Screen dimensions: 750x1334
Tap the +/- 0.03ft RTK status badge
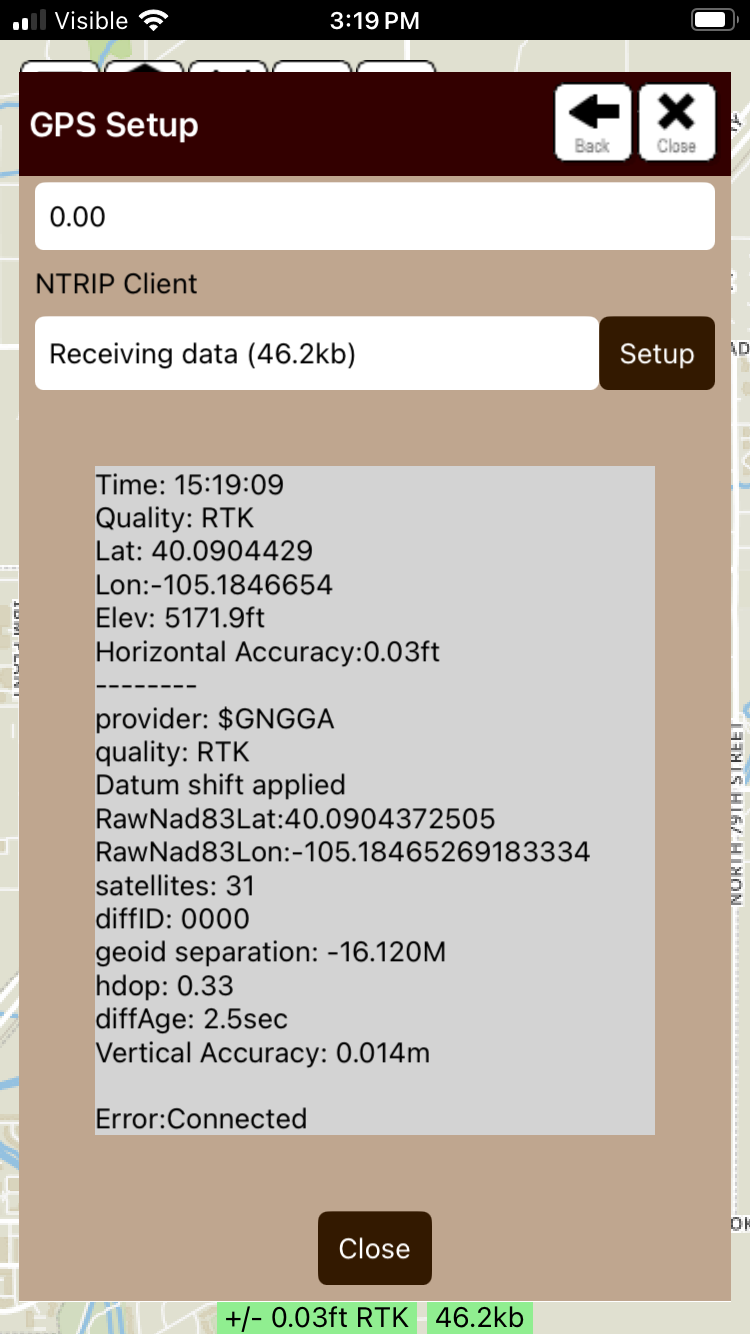click(x=317, y=1318)
